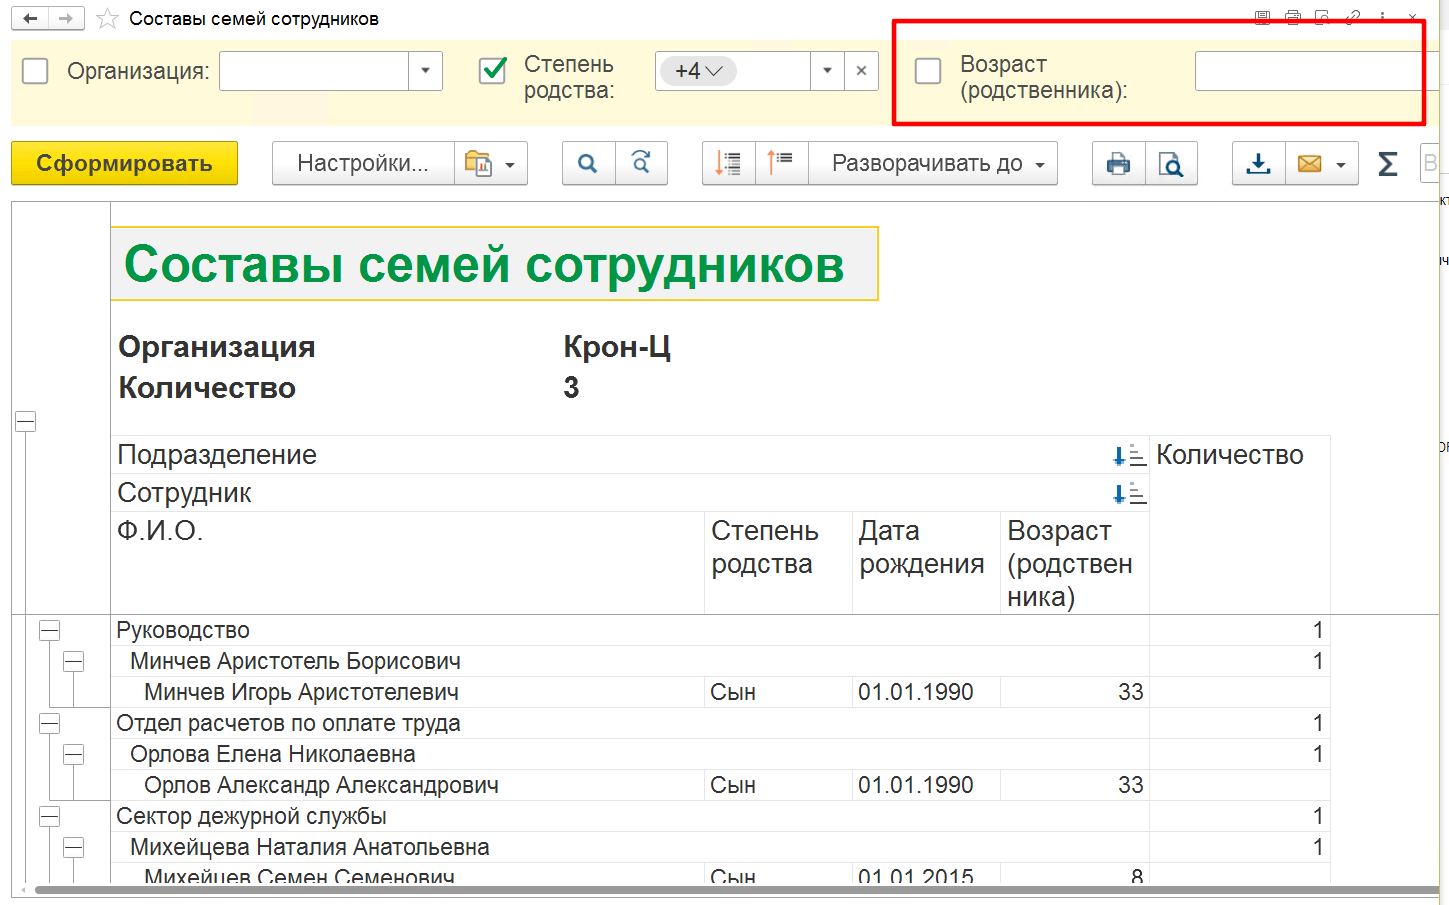The height and width of the screenshot is (905, 1449).
Task: Click the sum (sigma) icon
Action: pyautogui.click(x=1387, y=164)
